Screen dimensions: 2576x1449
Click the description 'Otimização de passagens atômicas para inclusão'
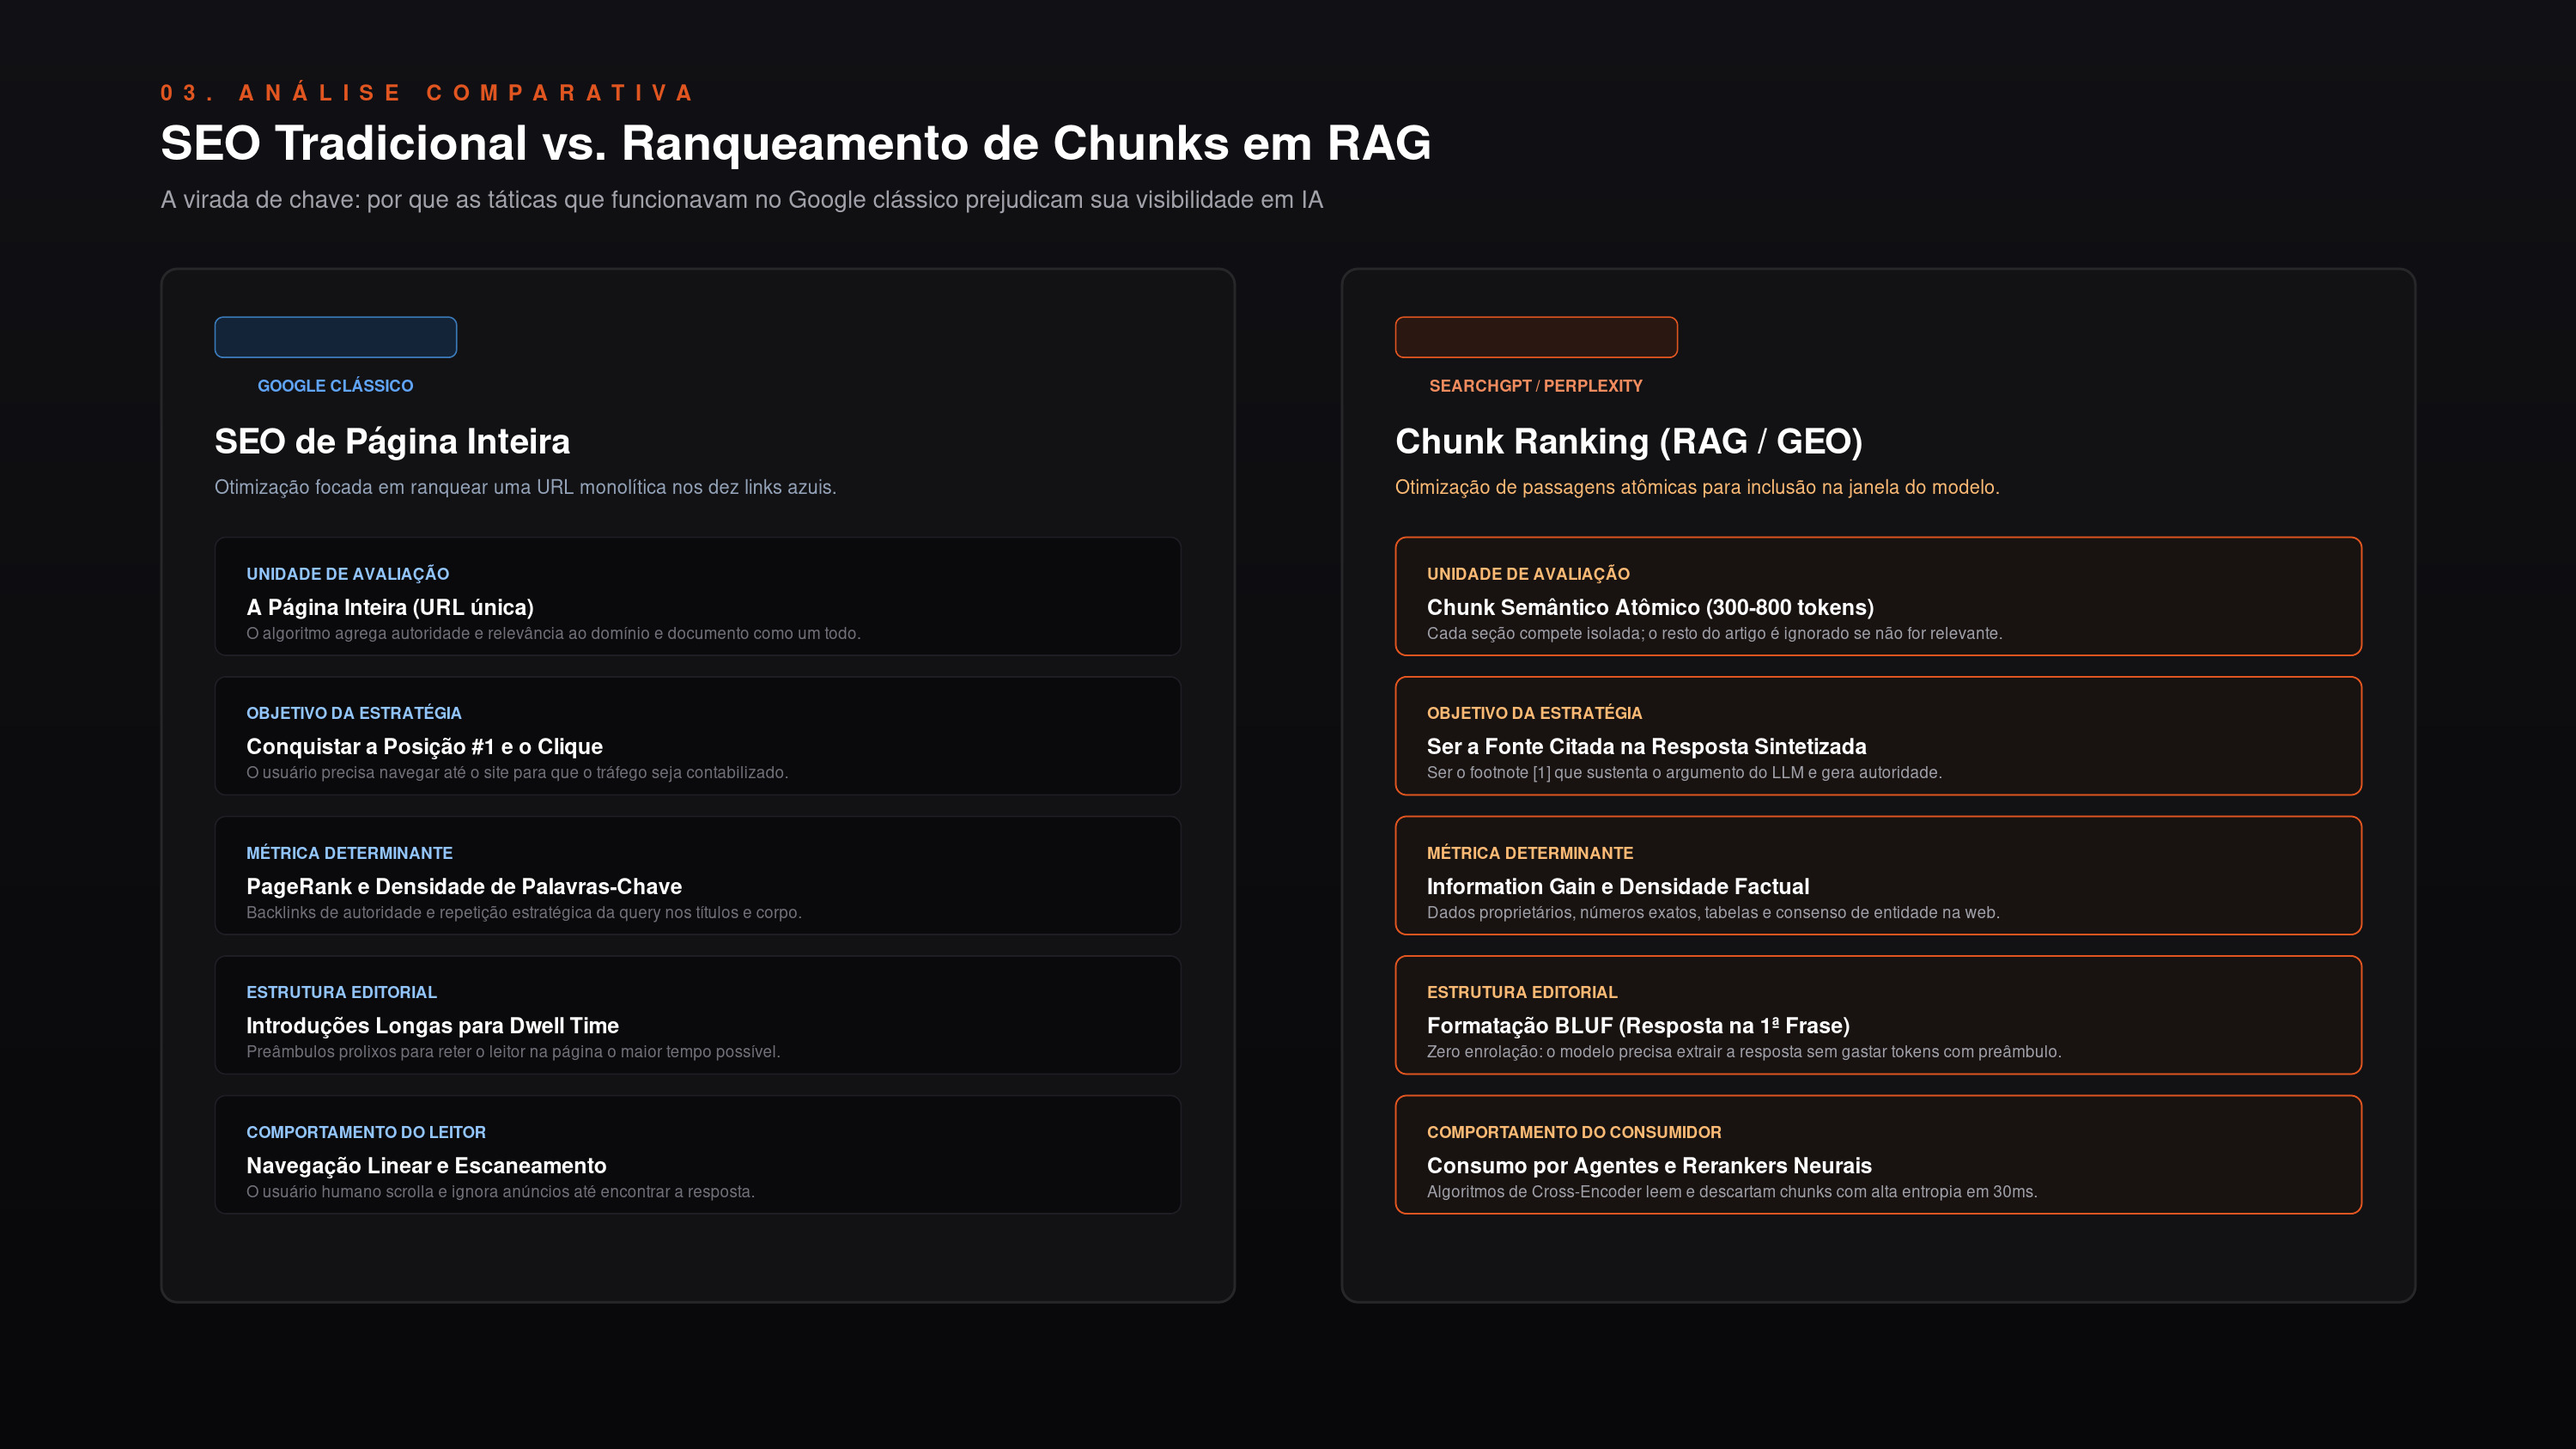[x=1697, y=487]
